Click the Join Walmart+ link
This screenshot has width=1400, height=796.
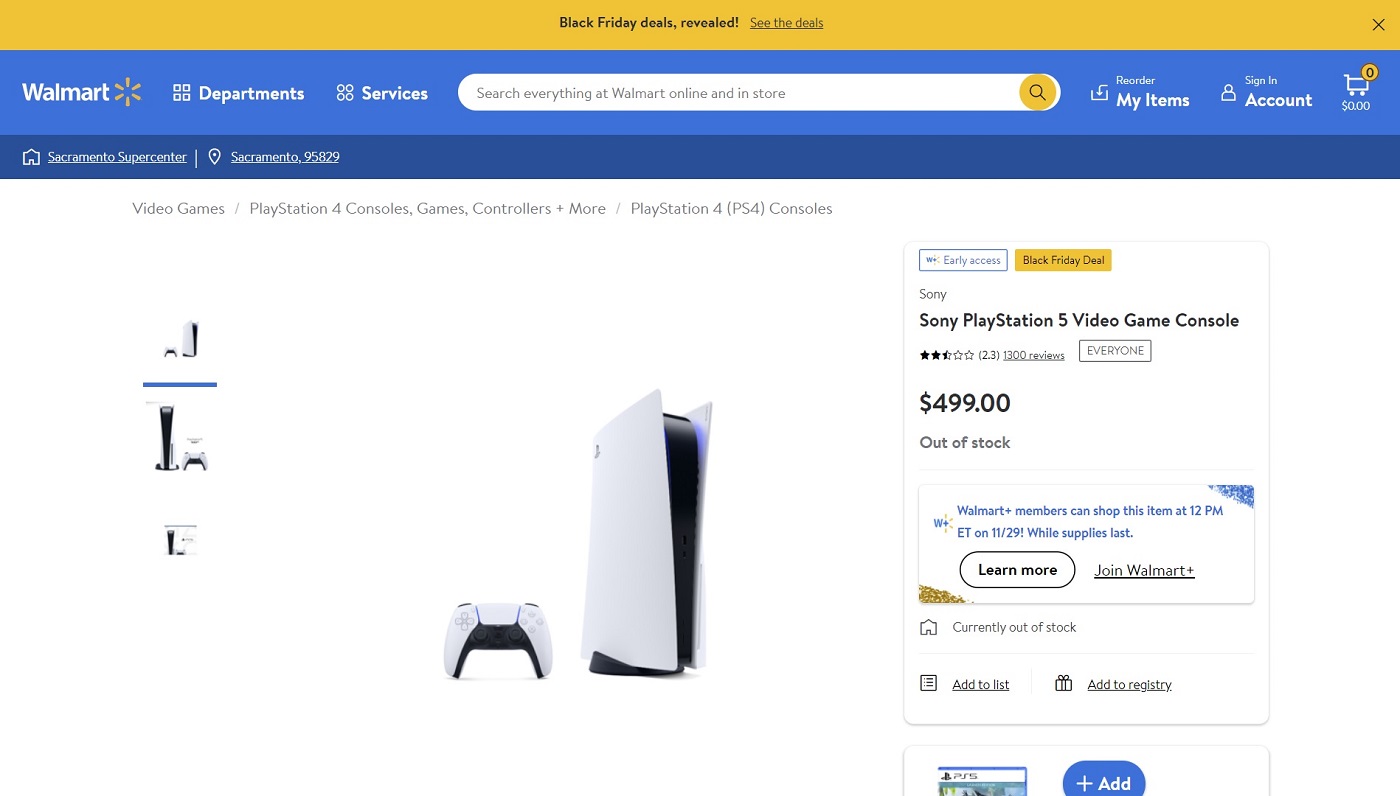click(1144, 570)
